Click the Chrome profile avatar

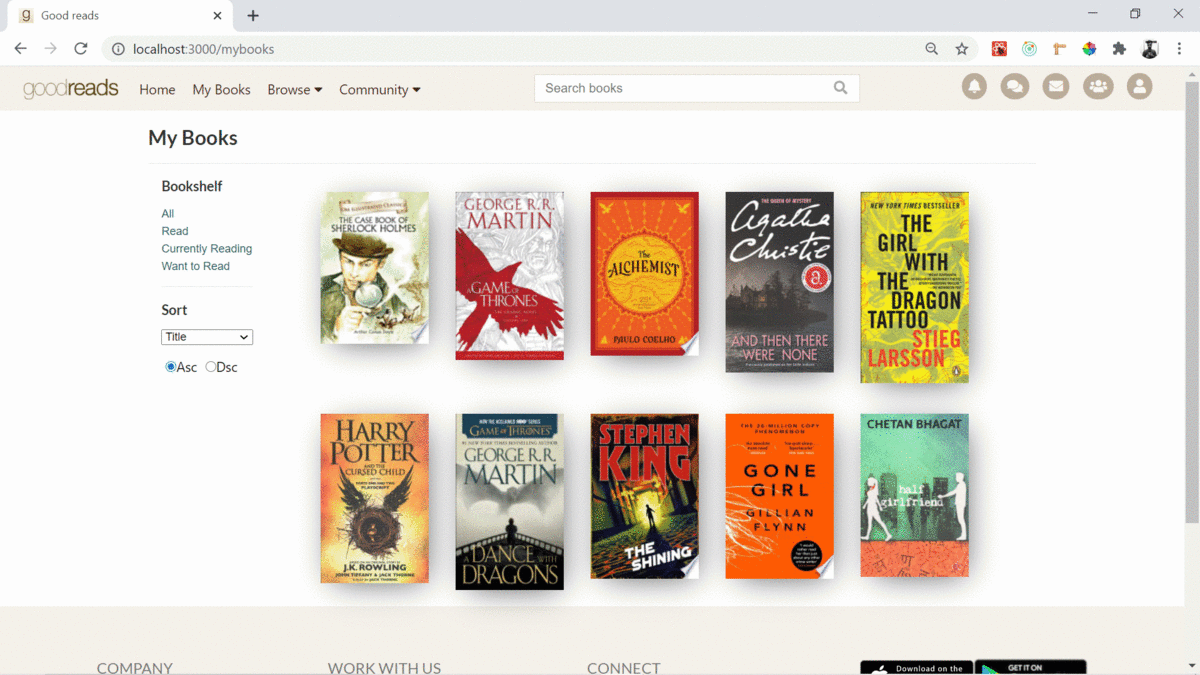pyautogui.click(x=1150, y=49)
